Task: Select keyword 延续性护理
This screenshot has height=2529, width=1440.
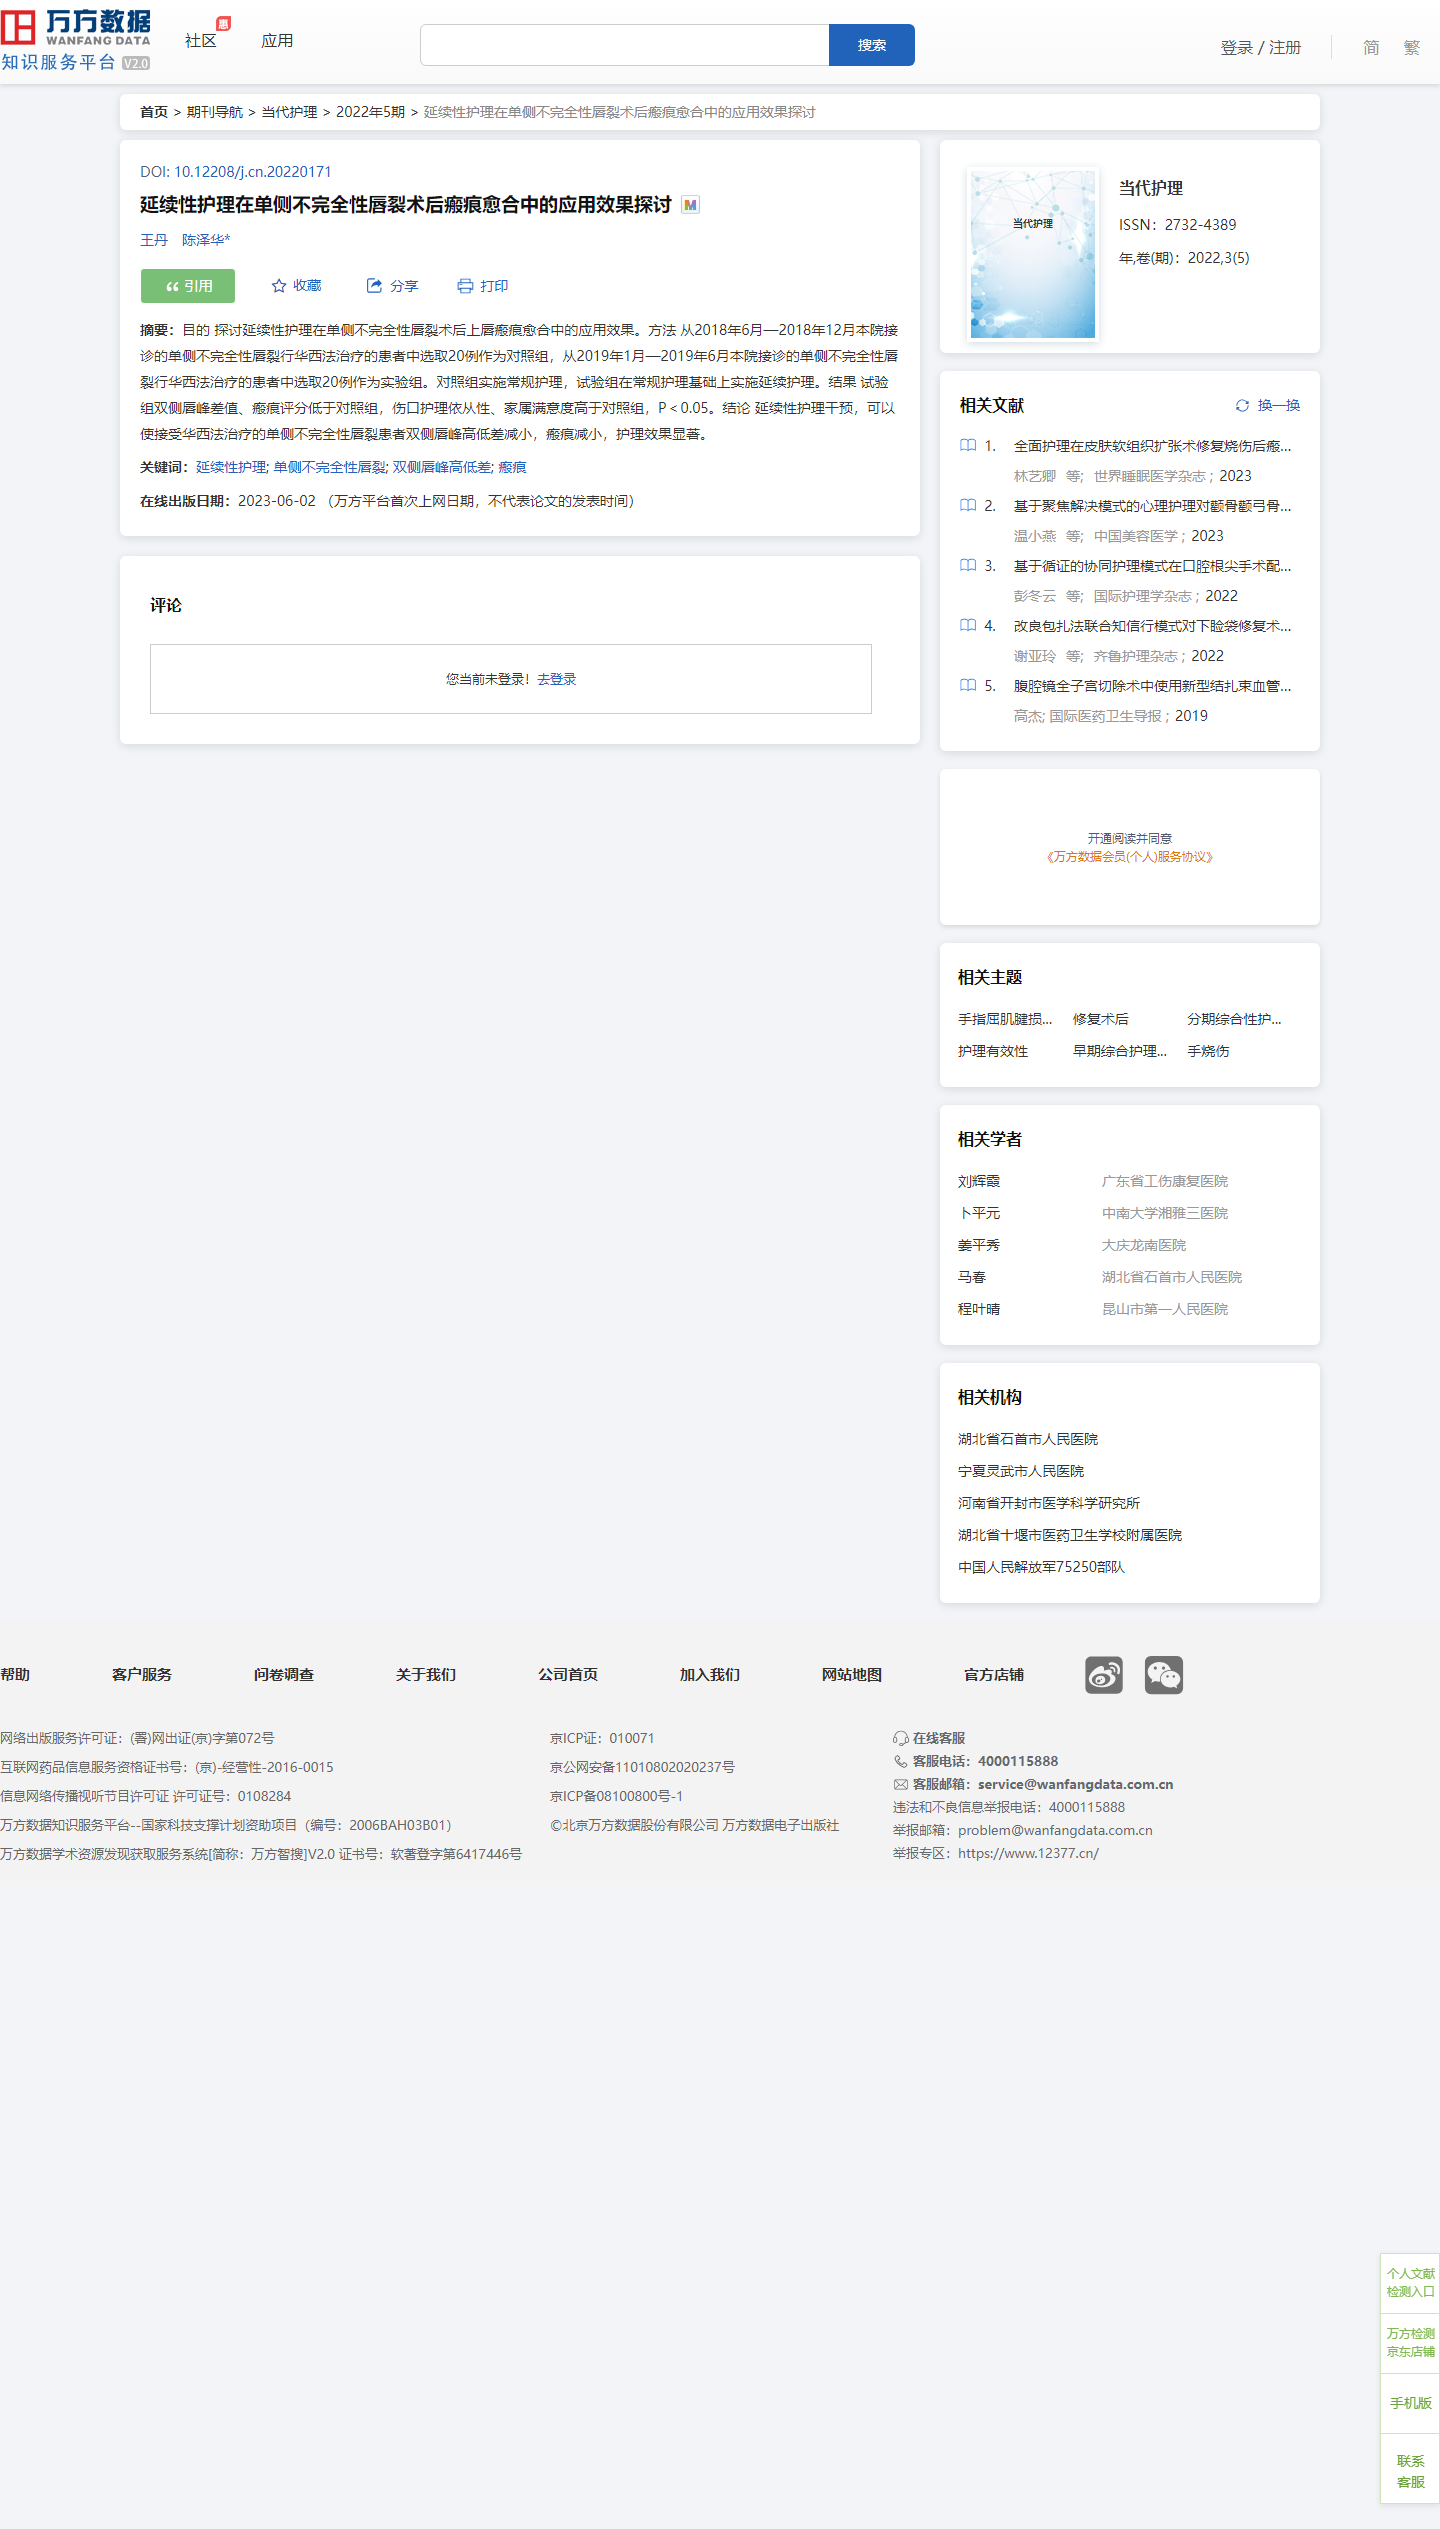Action: [231, 467]
